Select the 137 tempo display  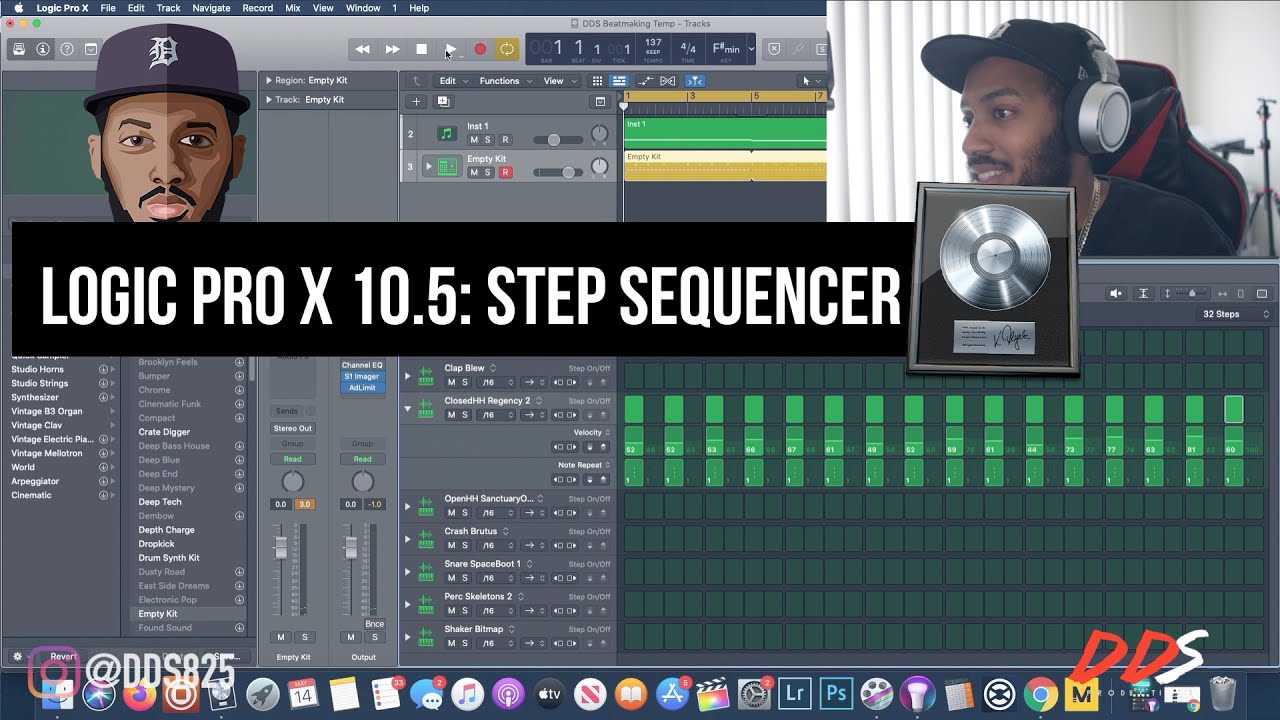(653, 48)
